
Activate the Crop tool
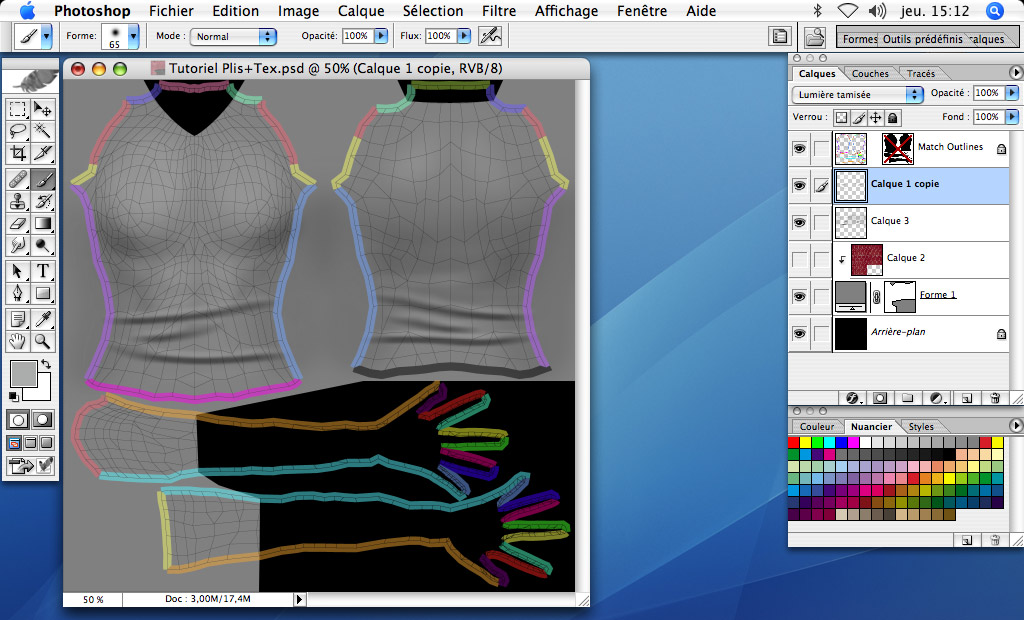pyautogui.click(x=18, y=153)
